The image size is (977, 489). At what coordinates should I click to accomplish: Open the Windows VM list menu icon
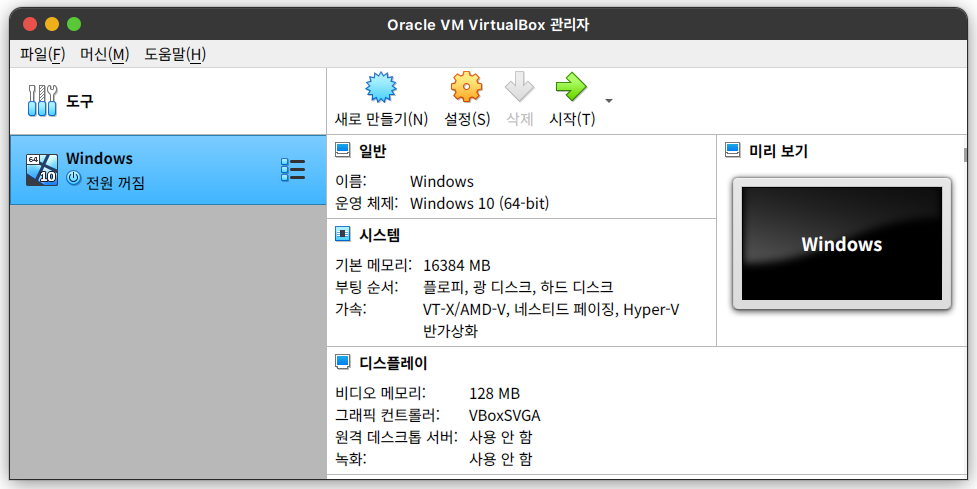[x=293, y=169]
